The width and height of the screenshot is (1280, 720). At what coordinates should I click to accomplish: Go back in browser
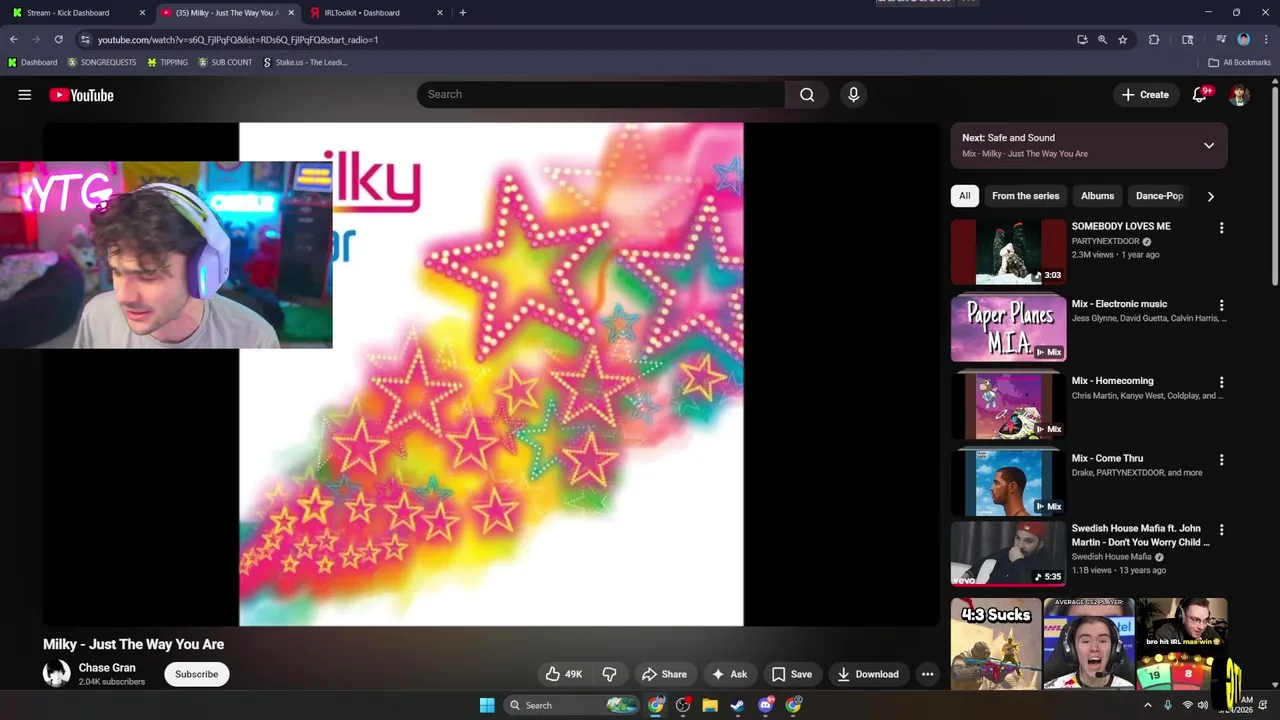13,40
